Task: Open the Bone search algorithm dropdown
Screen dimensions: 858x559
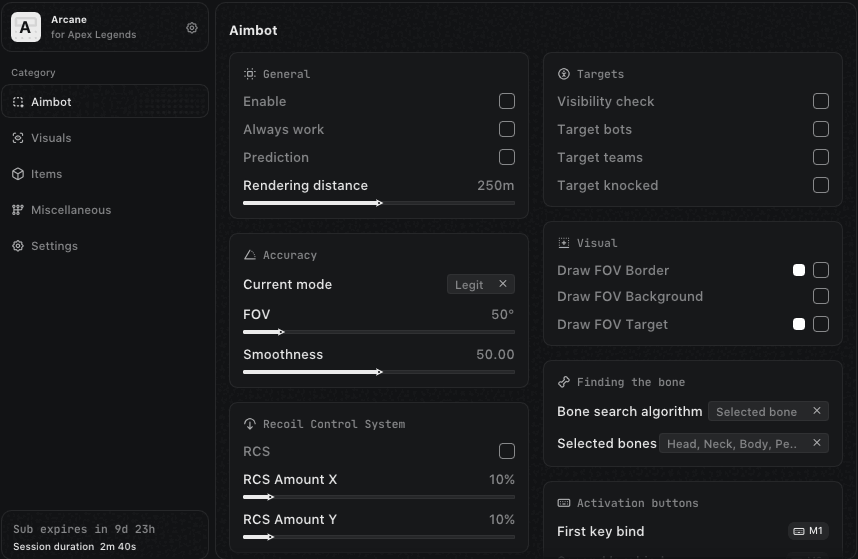Action: [768, 411]
